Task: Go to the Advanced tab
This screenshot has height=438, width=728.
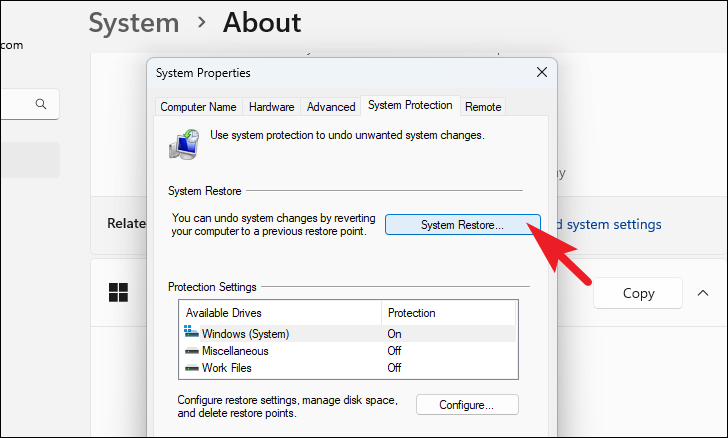Action: 331,107
